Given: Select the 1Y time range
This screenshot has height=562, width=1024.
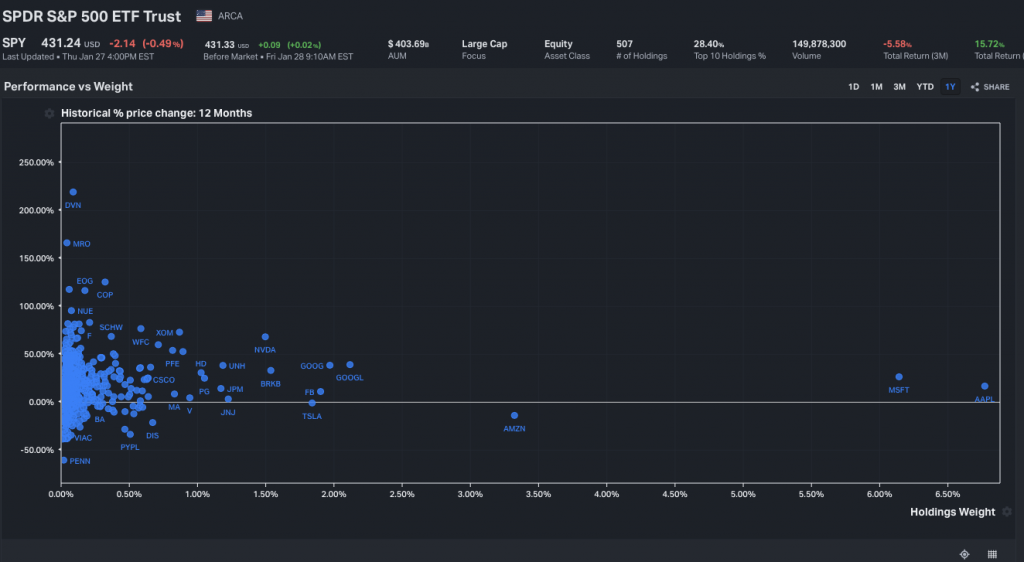Looking at the screenshot, I should pos(950,87).
